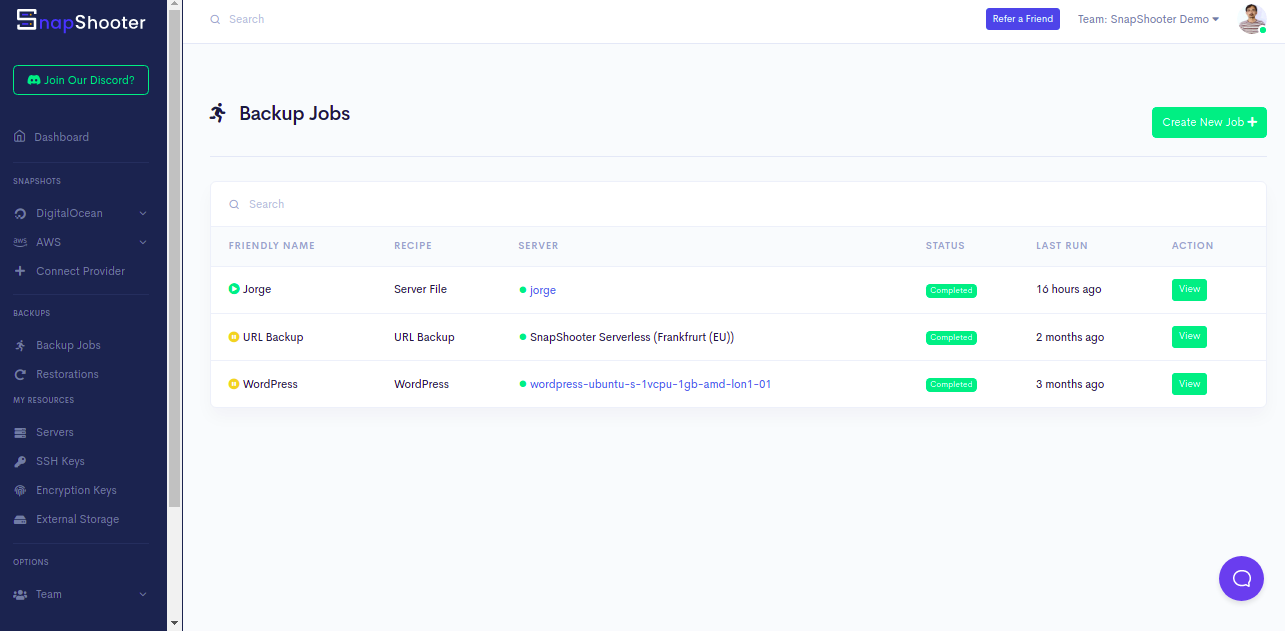Click Create New Job button

[1209, 122]
